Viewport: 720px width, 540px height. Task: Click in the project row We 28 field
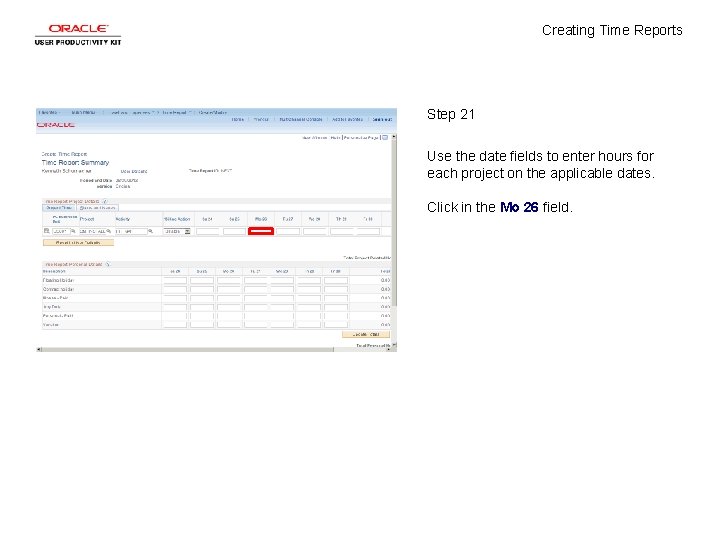click(x=315, y=231)
